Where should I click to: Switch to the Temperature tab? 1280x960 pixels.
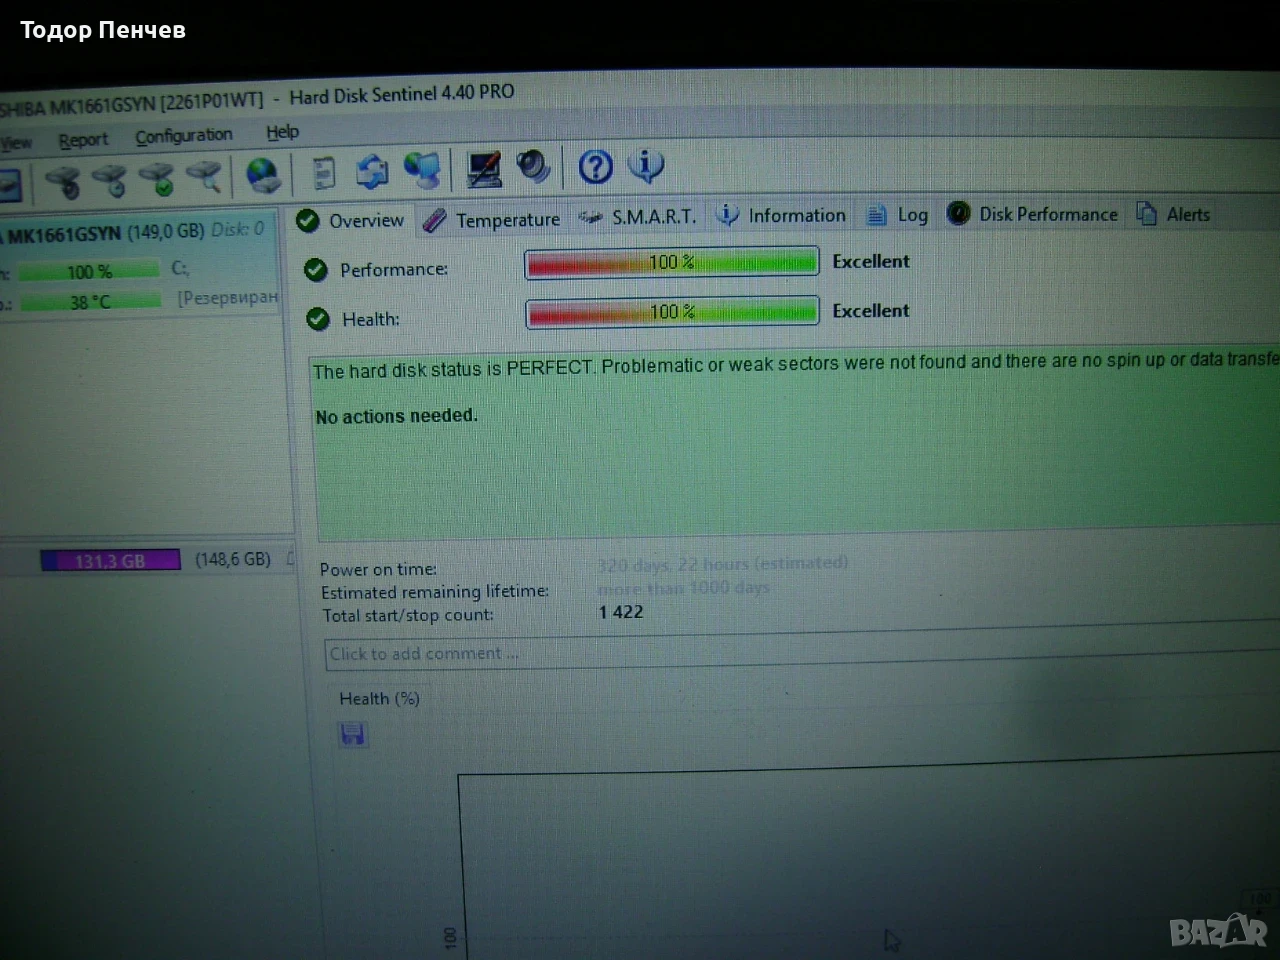[492, 220]
